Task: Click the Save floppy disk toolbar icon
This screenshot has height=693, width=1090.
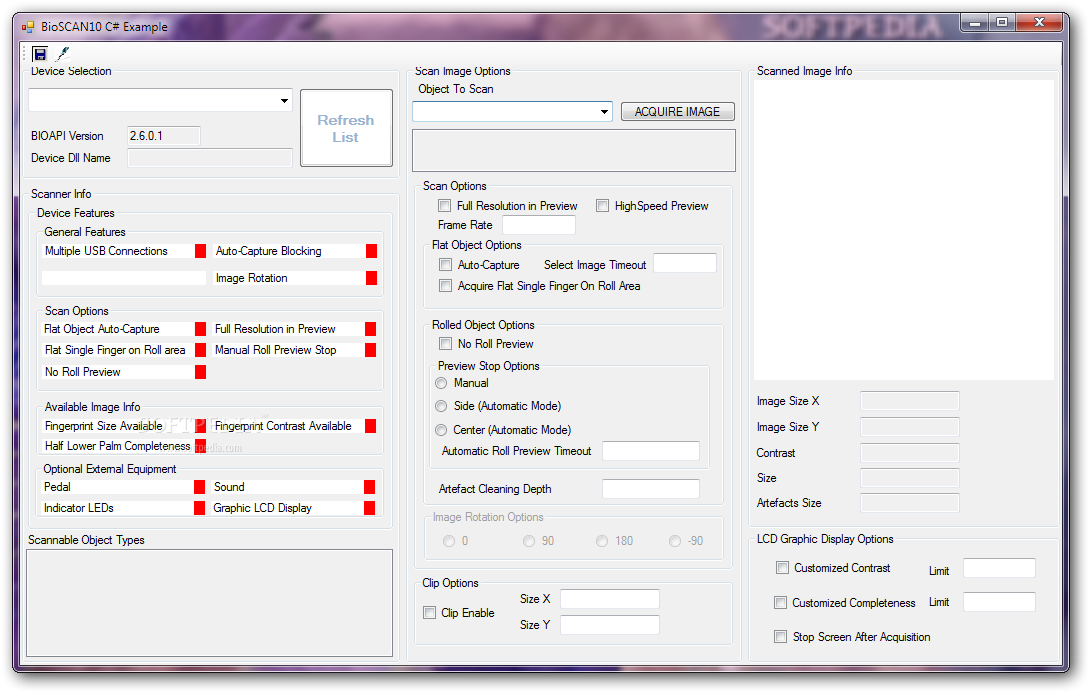Action: coord(40,54)
